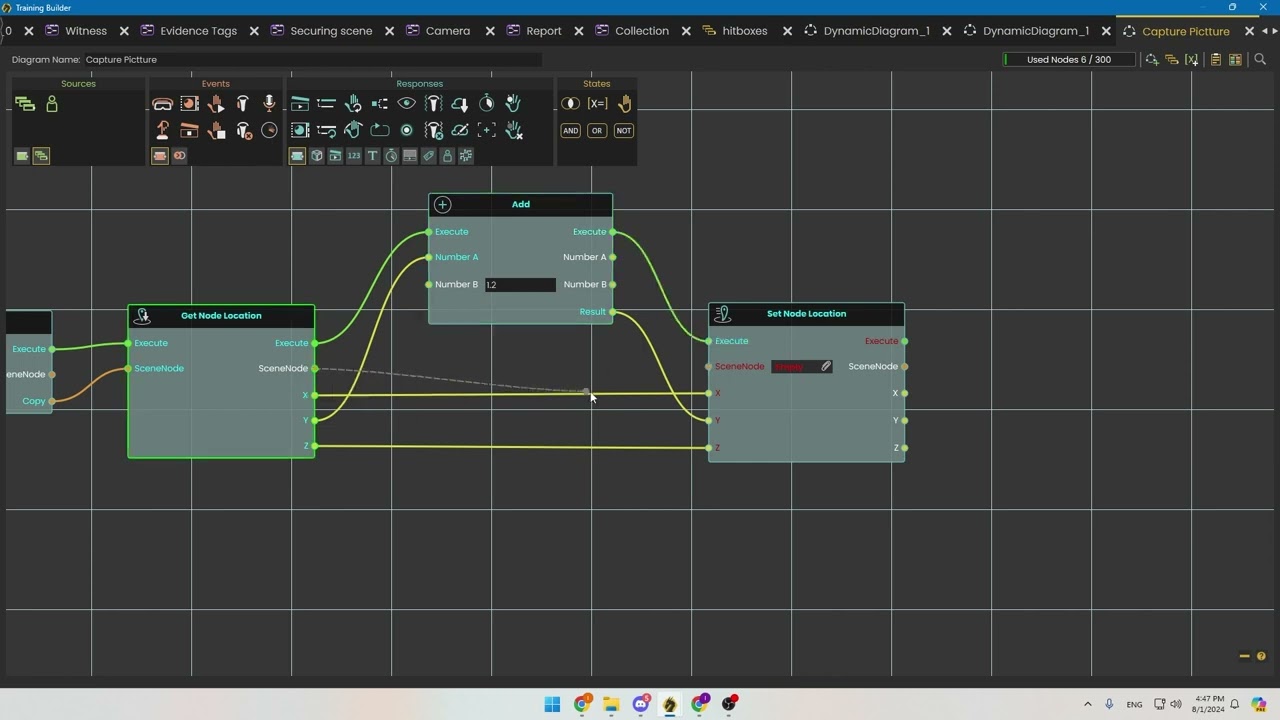The width and height of the screenshot is (1280, 720).
Task: Show hidden system tray icons chevron
Action: click(1088, 704)
